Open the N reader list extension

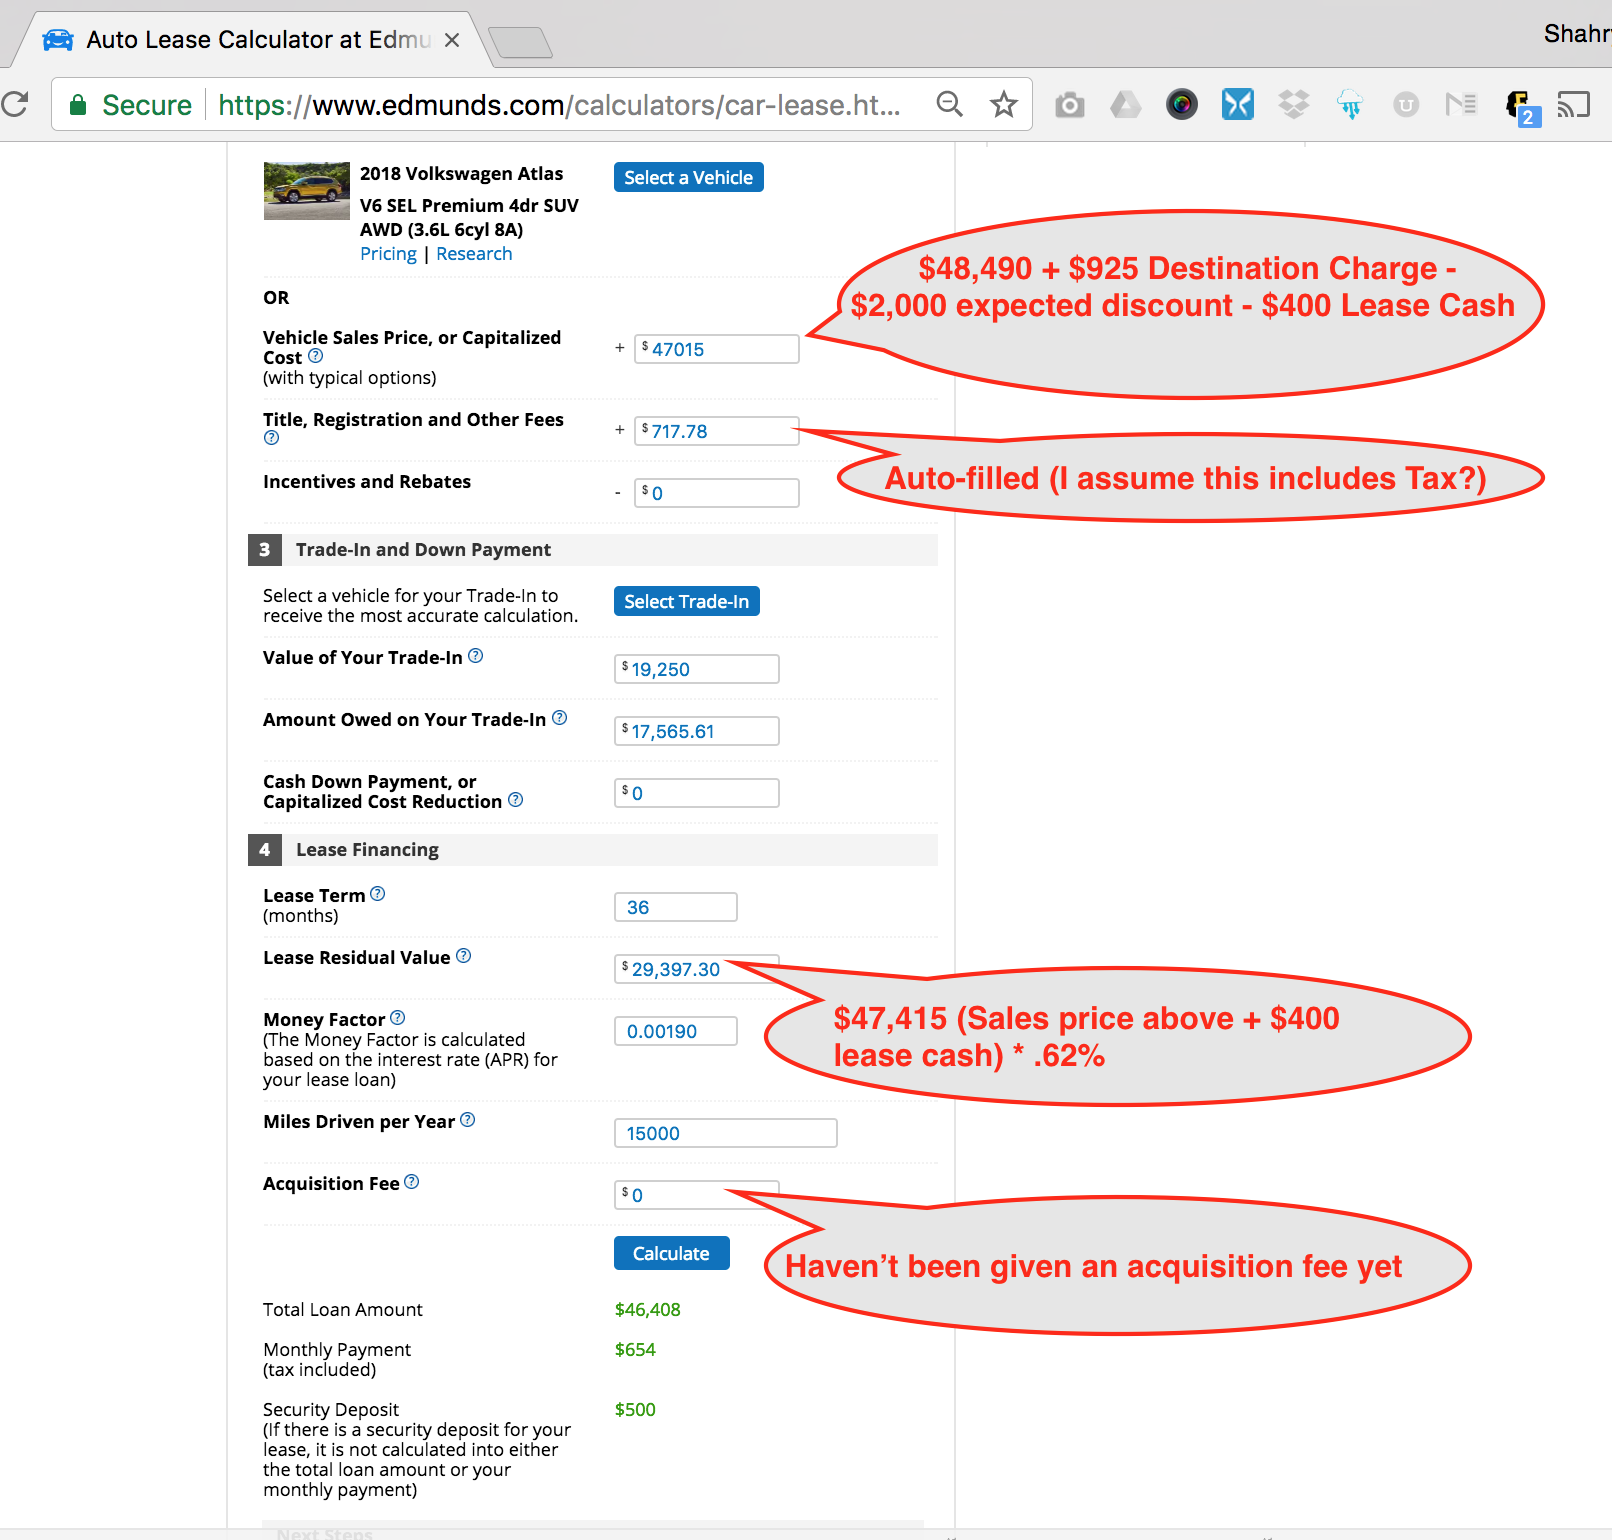pos(1461,104)
